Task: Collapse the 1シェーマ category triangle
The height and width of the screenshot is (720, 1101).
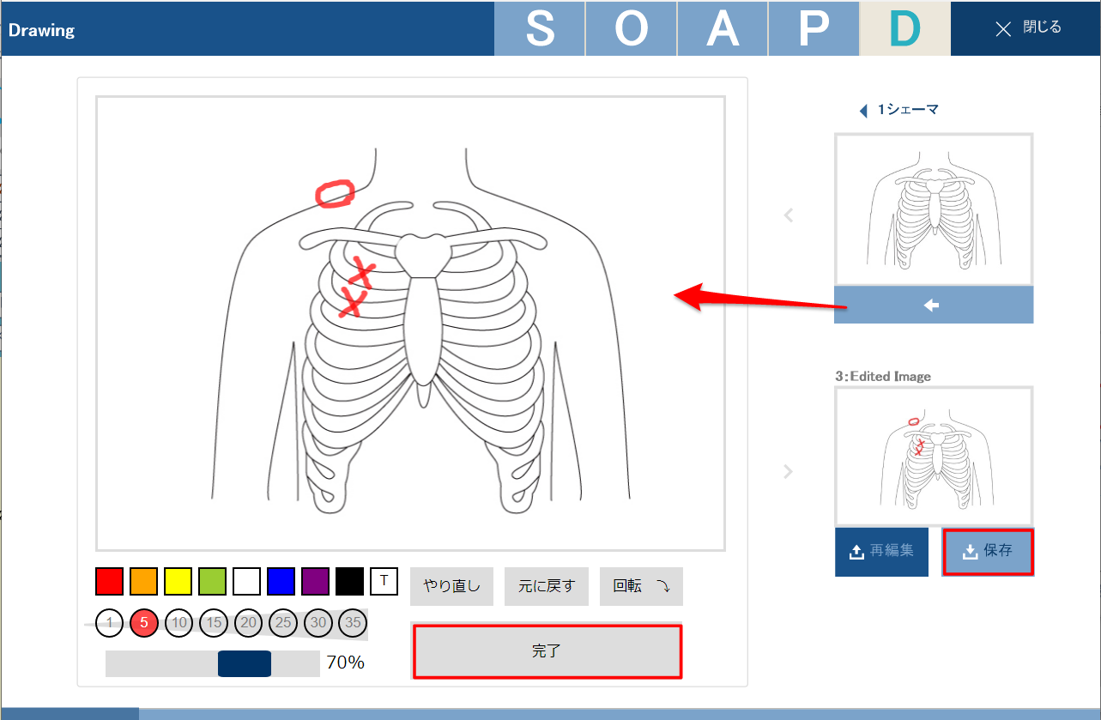Action: tap(864, 110)
